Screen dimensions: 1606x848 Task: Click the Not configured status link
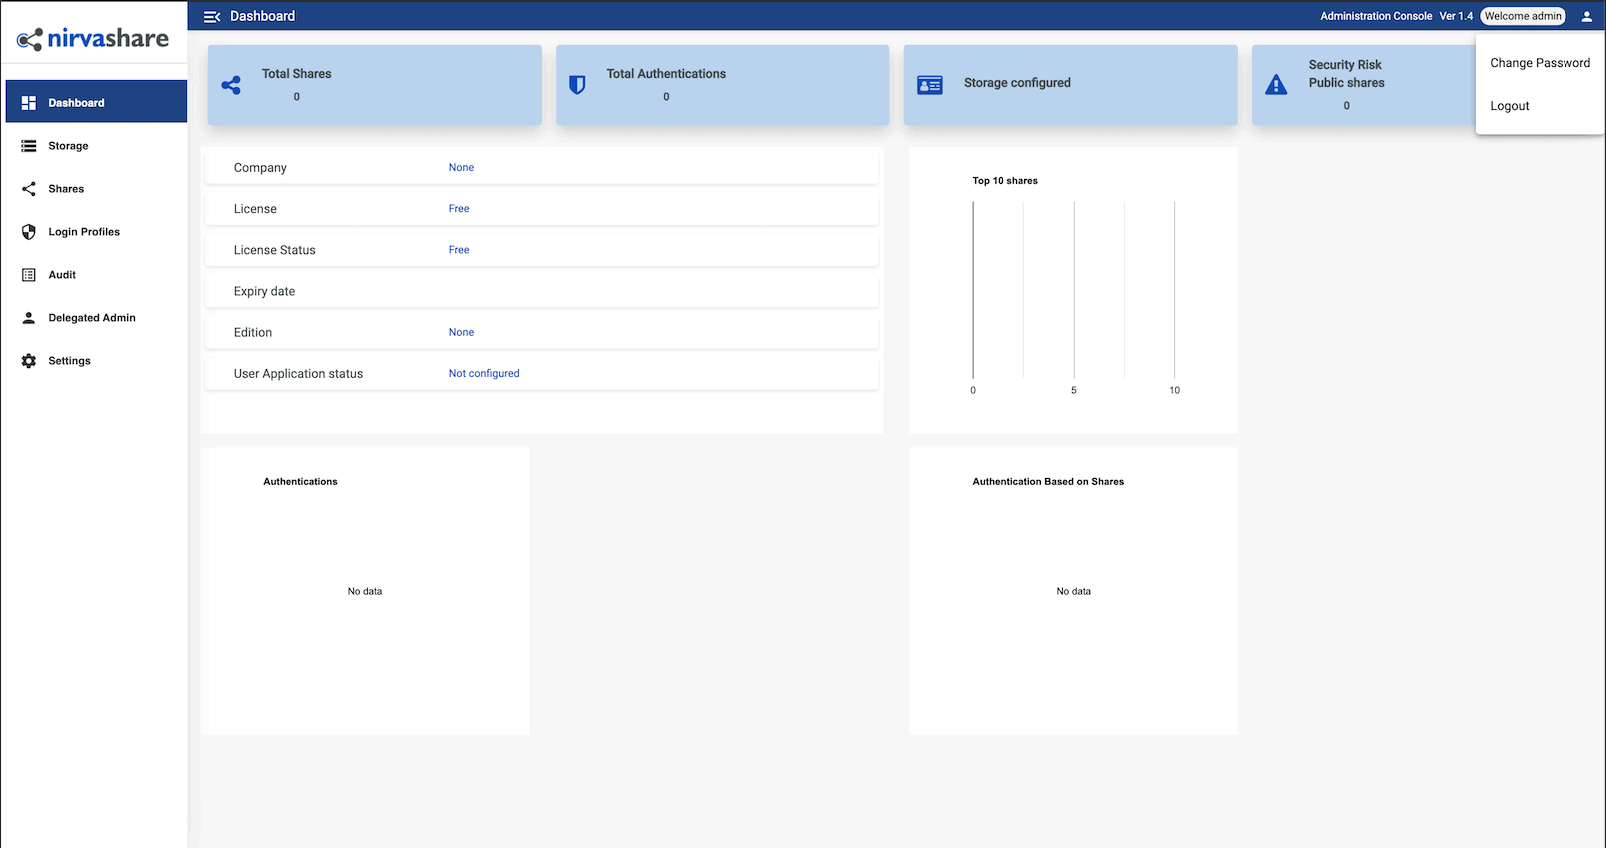pos(484,374)
